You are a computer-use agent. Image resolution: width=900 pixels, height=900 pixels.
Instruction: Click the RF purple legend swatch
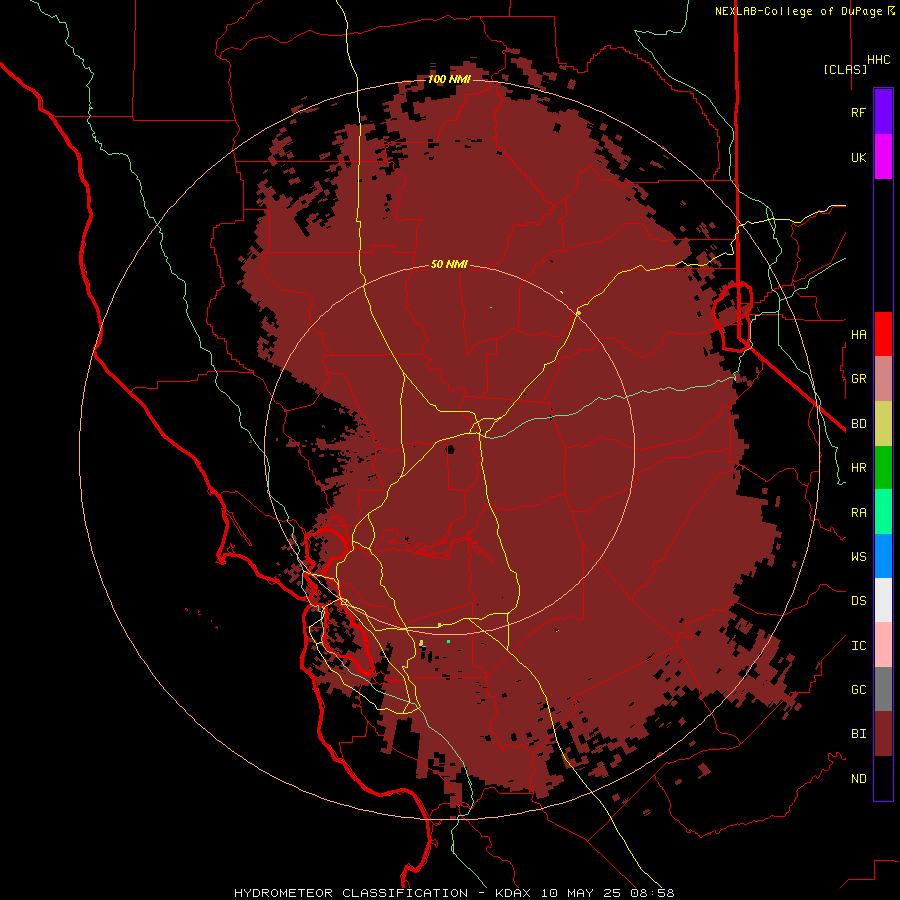pos(883,112)
